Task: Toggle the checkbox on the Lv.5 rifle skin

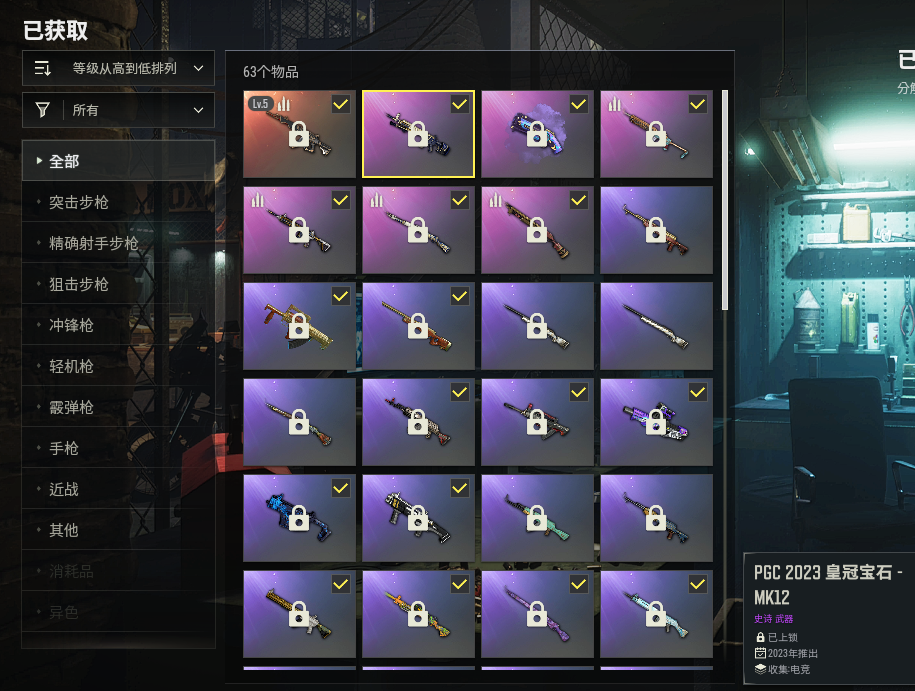Action: 341,104
